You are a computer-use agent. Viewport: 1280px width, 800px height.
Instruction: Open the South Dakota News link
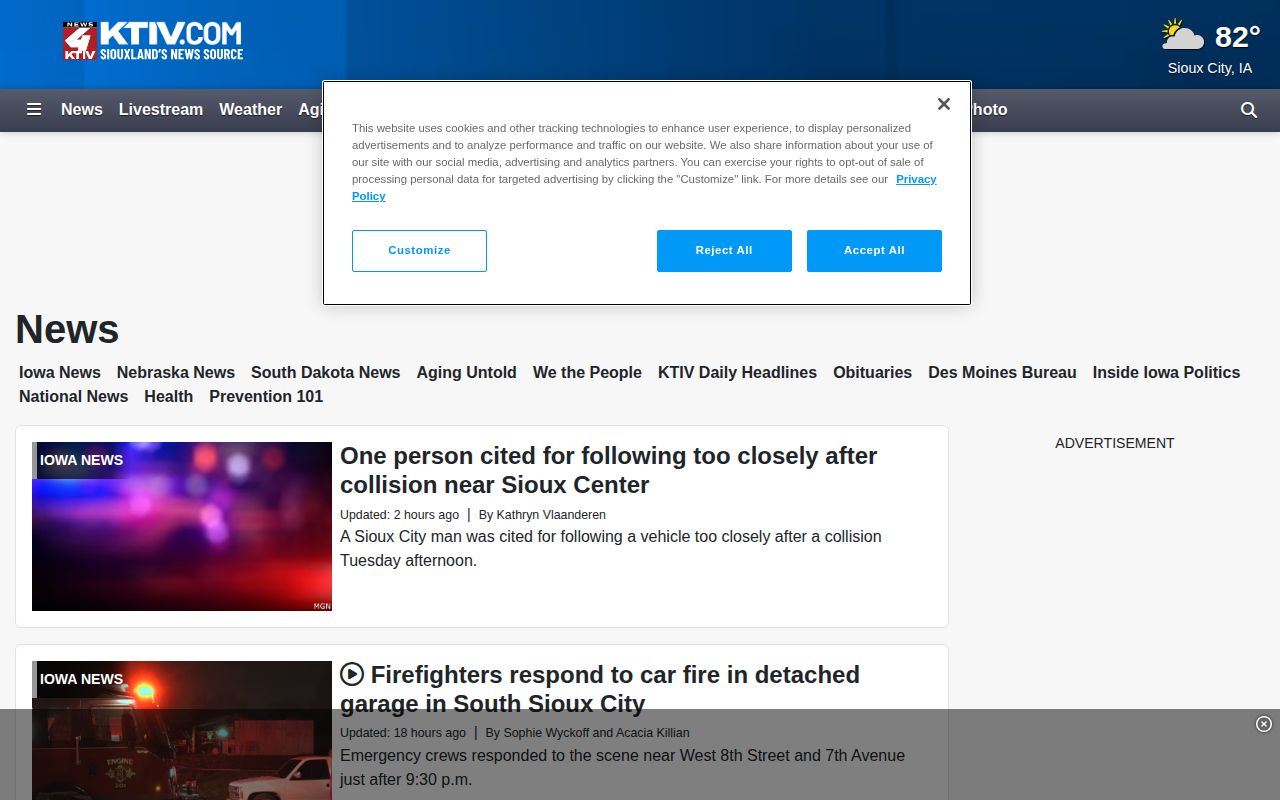pos(325,372)
